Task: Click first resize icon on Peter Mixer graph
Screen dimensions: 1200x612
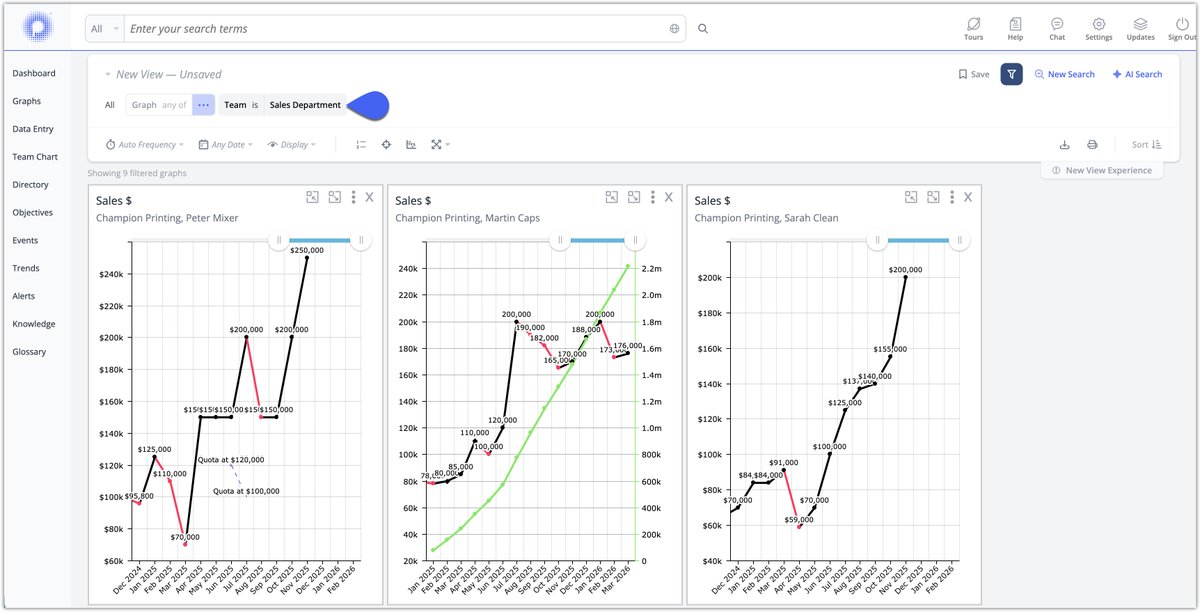Action: [313, 198]
